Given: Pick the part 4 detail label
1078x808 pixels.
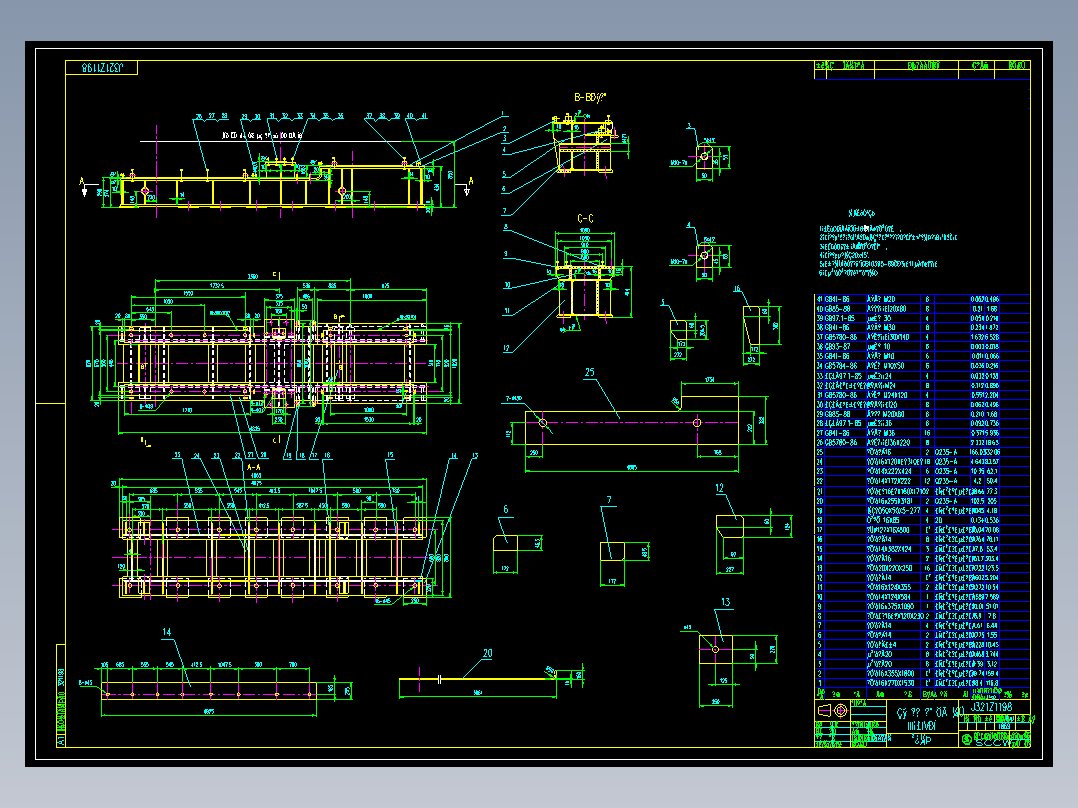Looking at the screenshot, I should 690,226.
